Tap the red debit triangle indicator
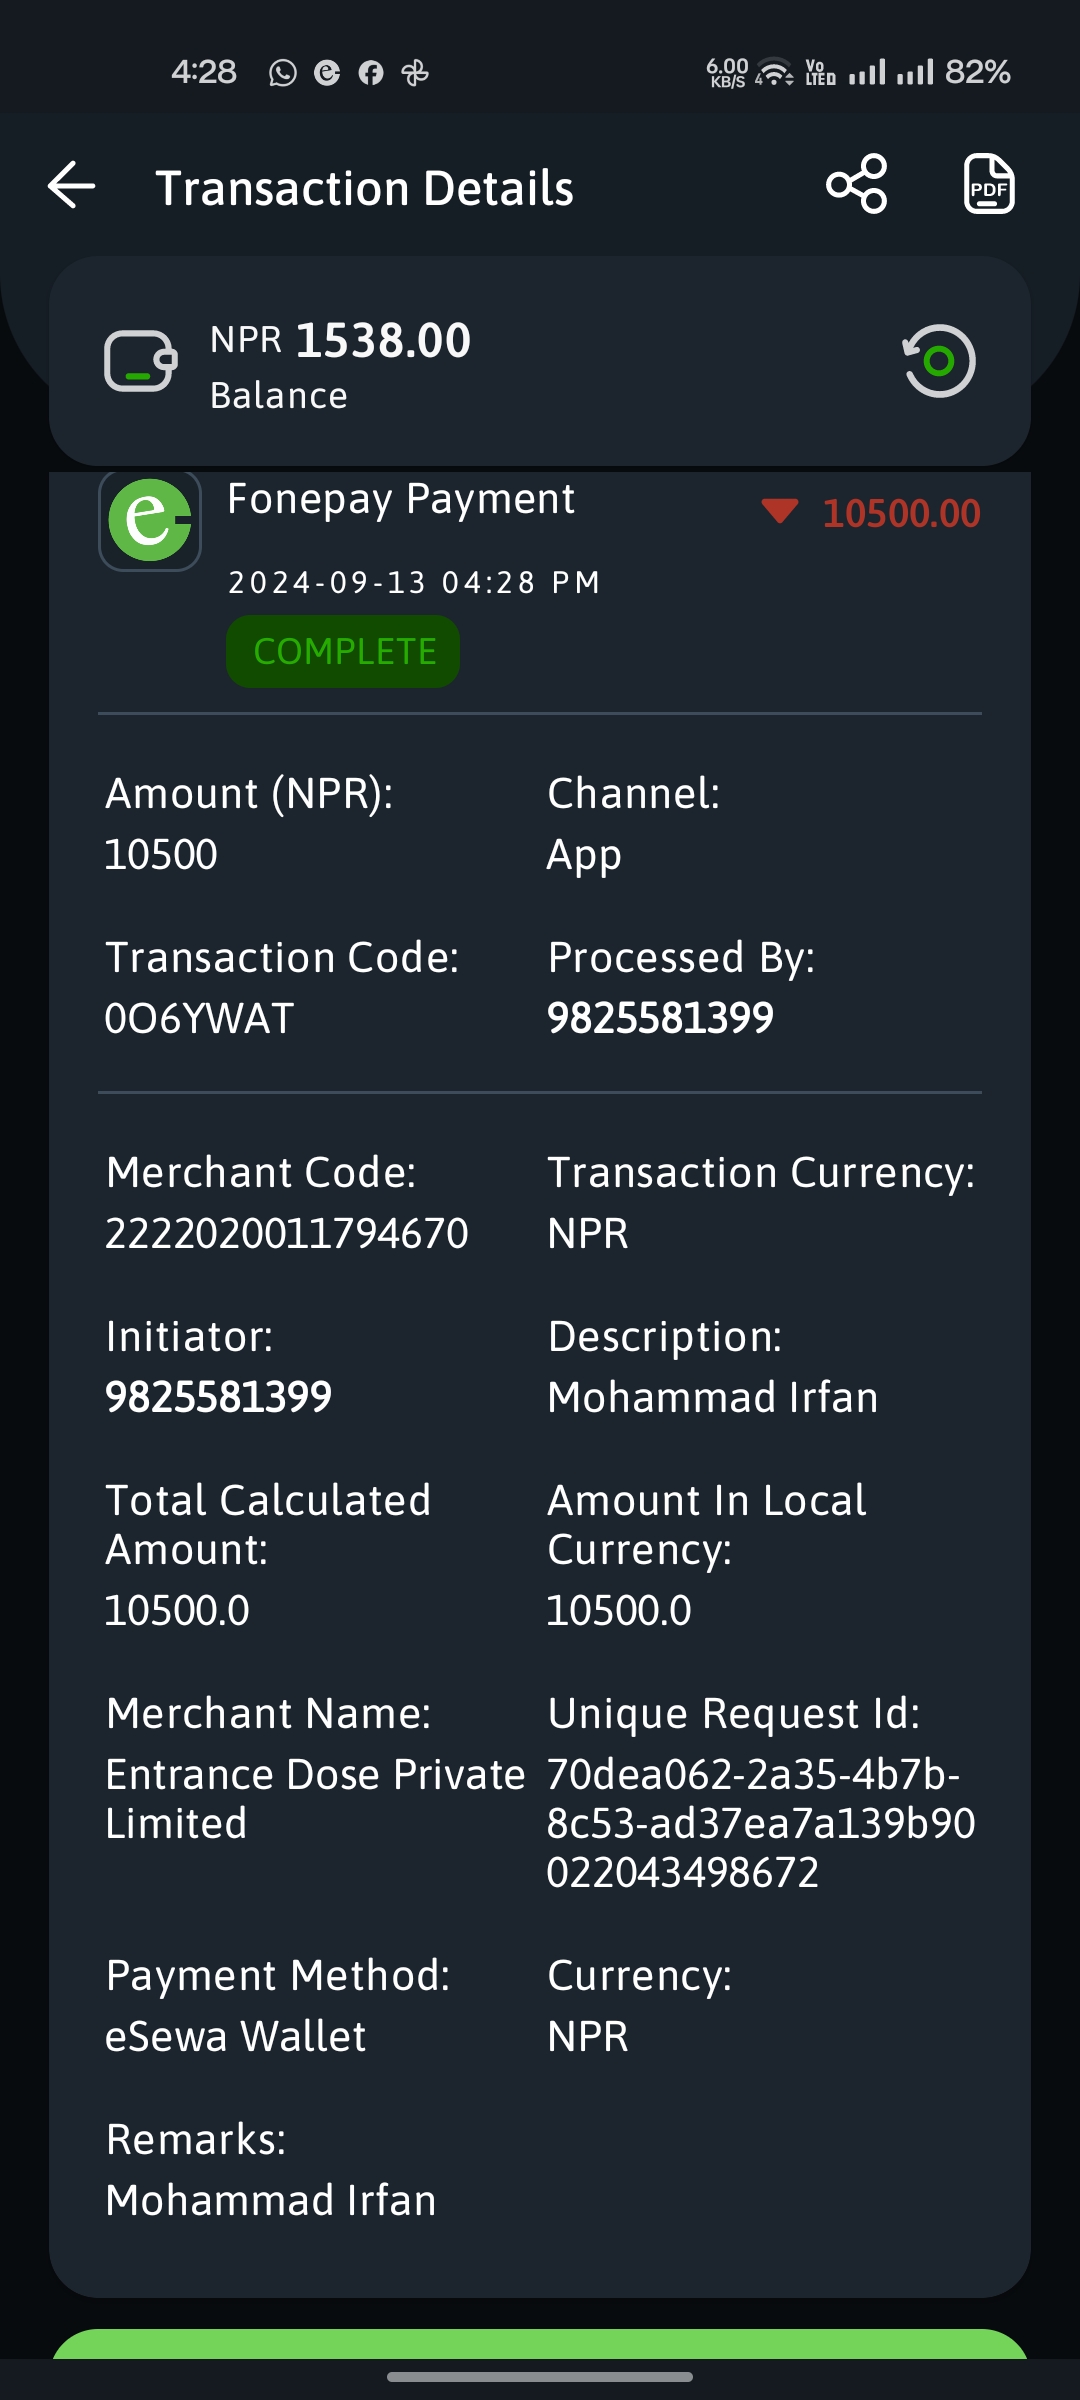1080x2400 pixels. 779,512
